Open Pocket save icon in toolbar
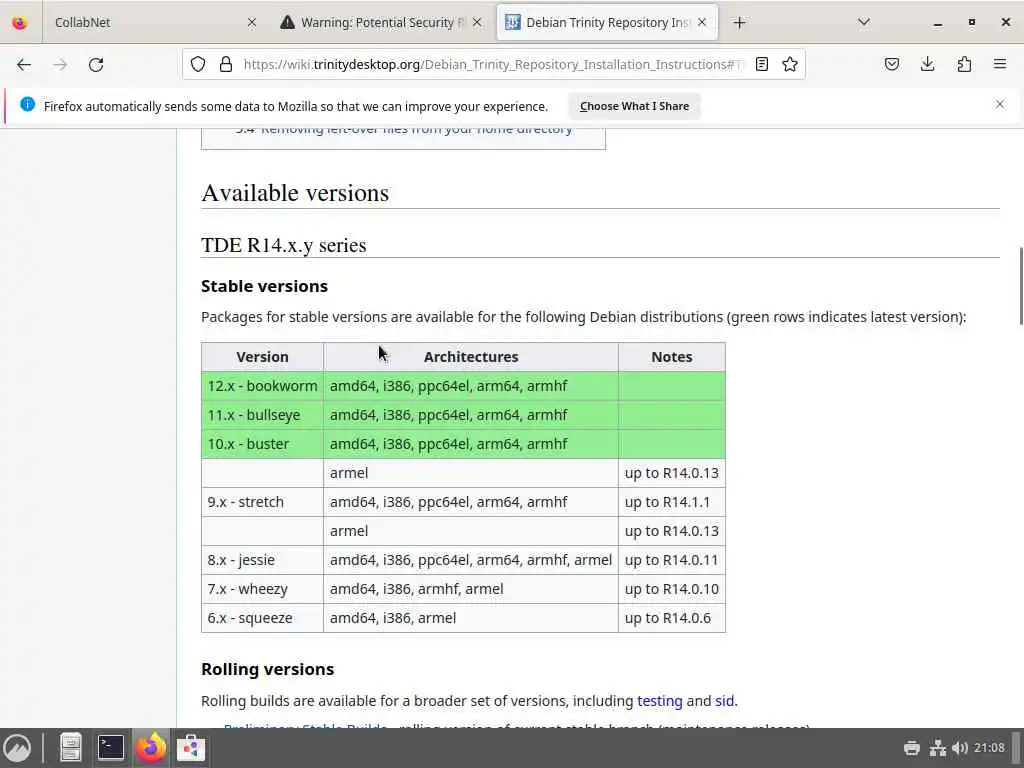This screenshot has width=1024, height=768. point(892,64)
